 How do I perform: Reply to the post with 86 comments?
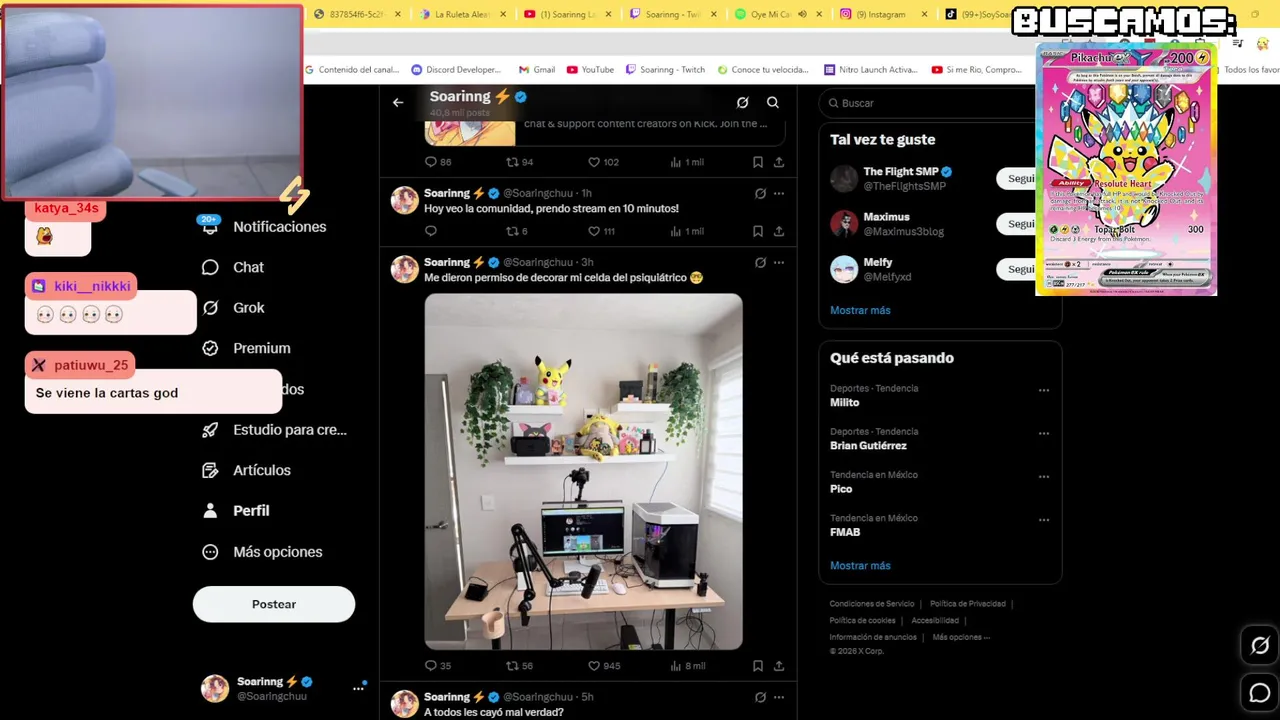click(438, 162)
